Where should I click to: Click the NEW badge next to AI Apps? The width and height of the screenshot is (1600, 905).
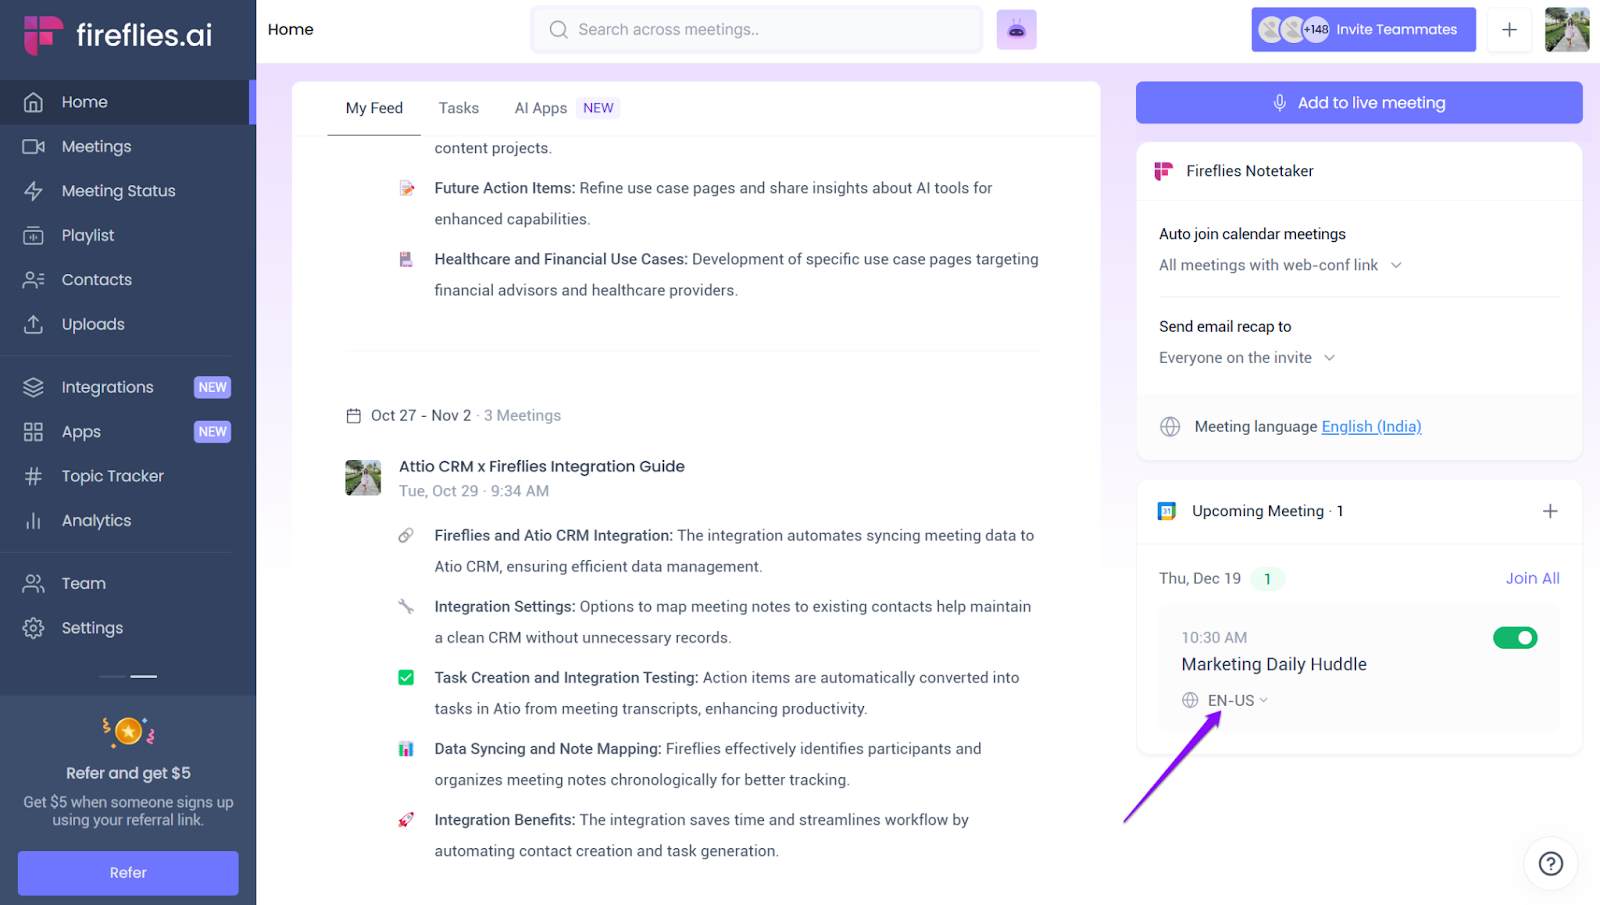click(598, 108)
